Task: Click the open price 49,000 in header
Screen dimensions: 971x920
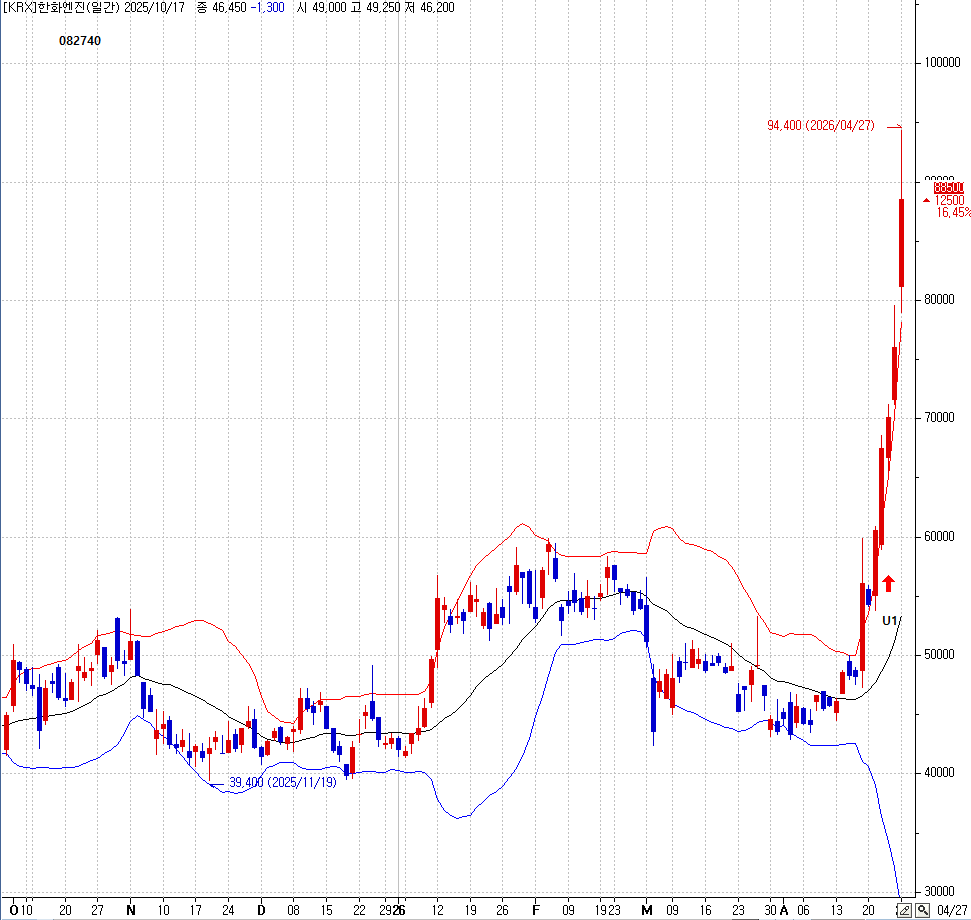Action: pos(329,7)
